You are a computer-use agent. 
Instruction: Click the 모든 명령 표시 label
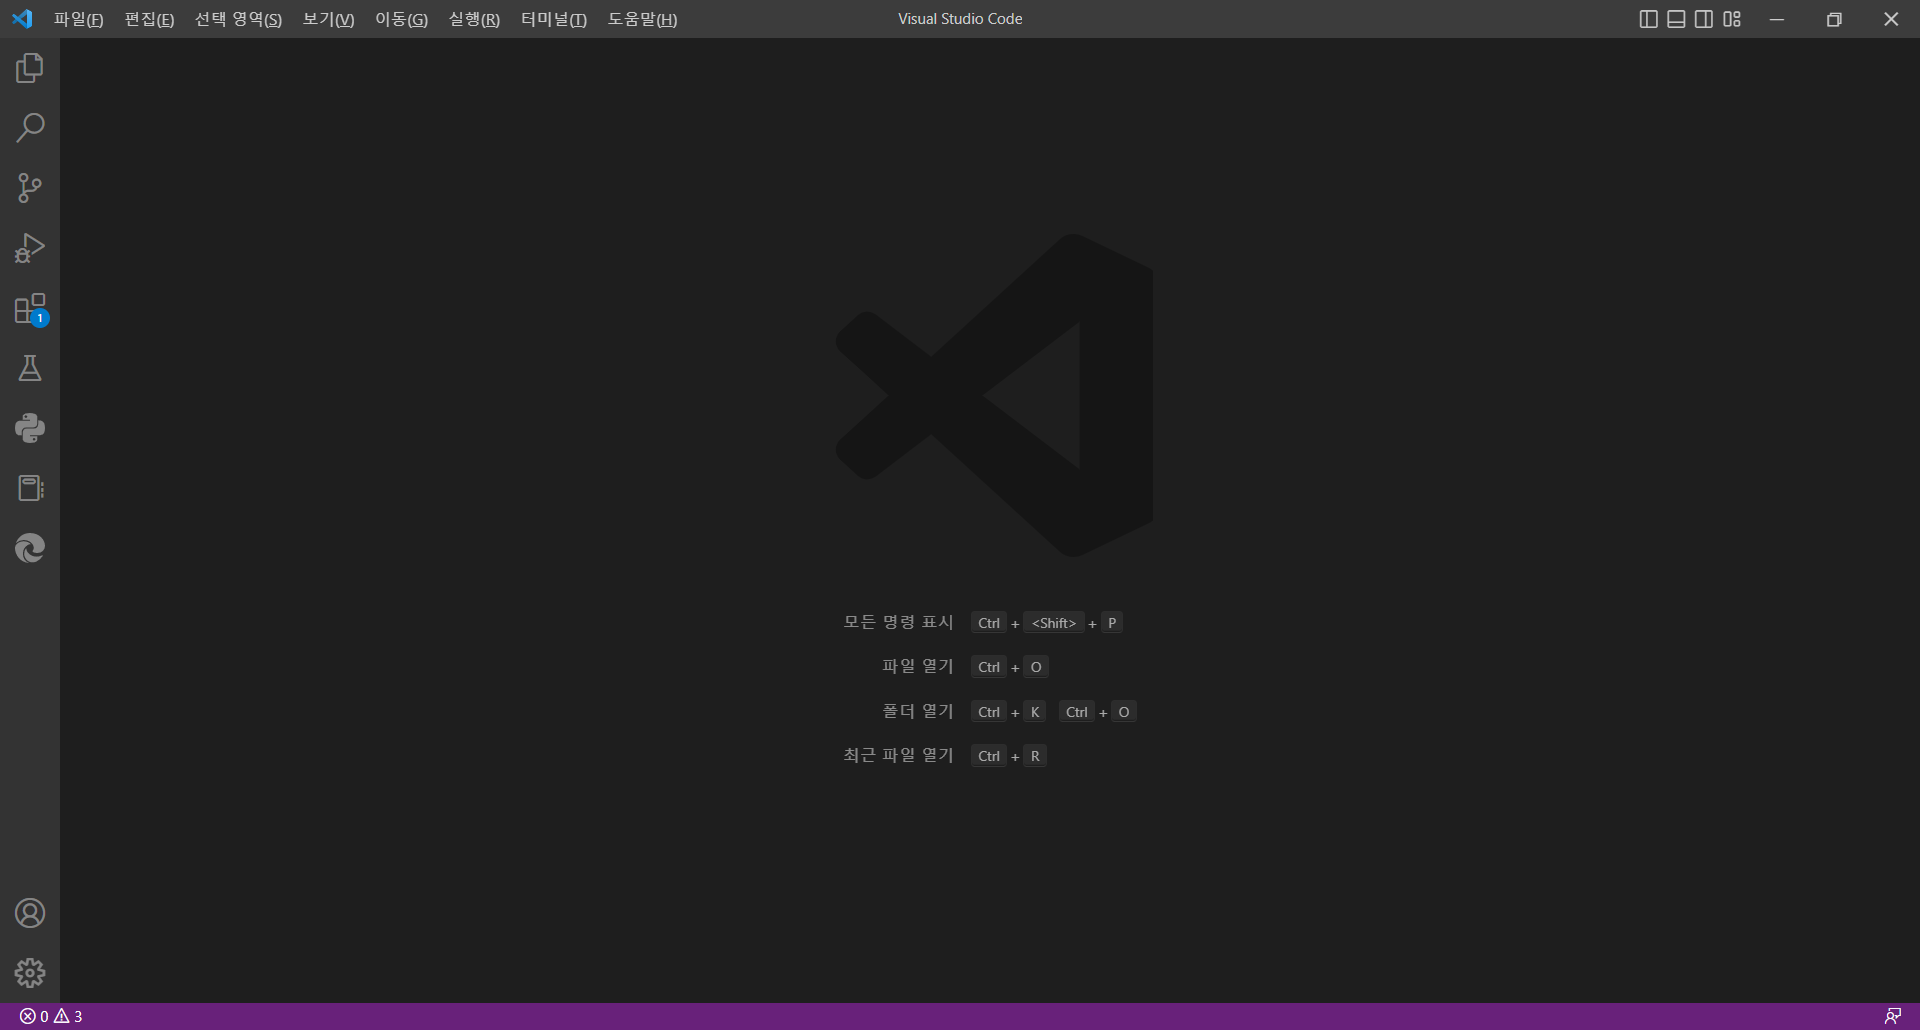click(898, 622)
